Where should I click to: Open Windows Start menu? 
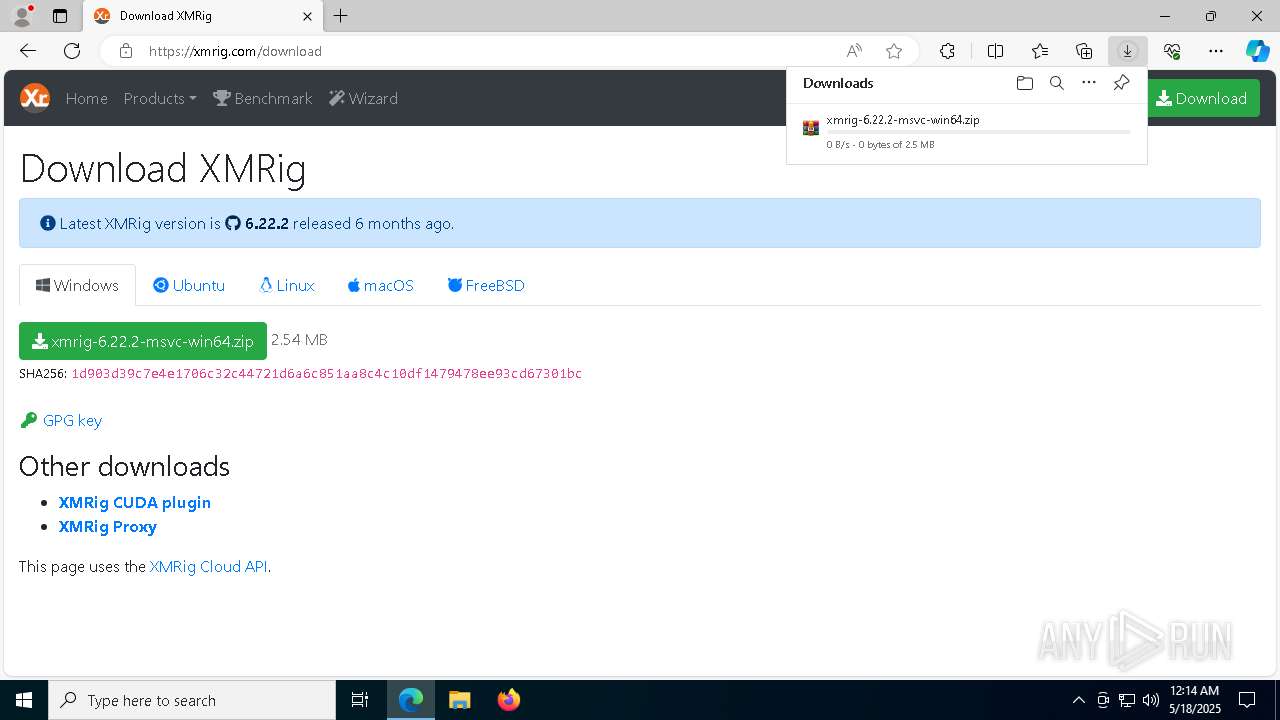click(x=24, y=700)
